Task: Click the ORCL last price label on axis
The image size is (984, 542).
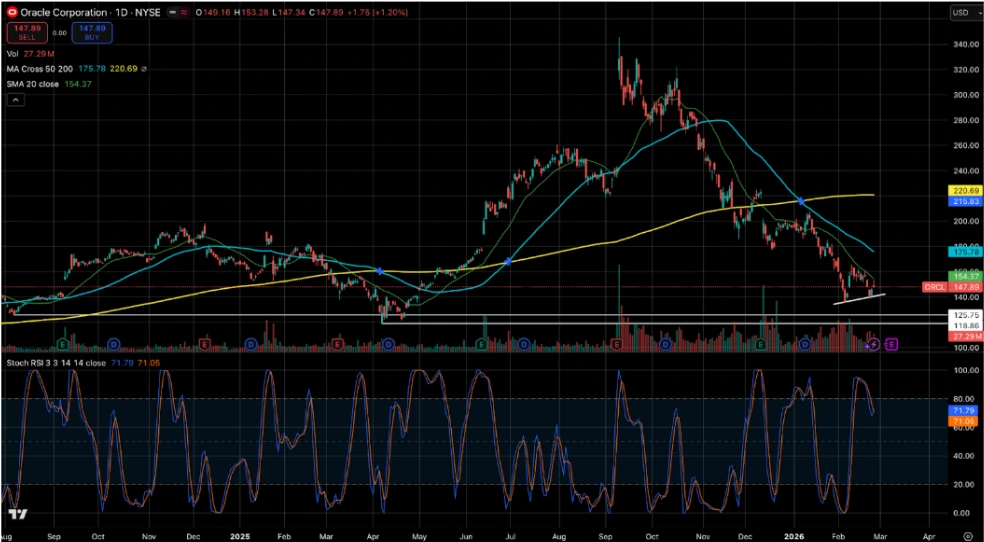Action: (x=934, y=287)
